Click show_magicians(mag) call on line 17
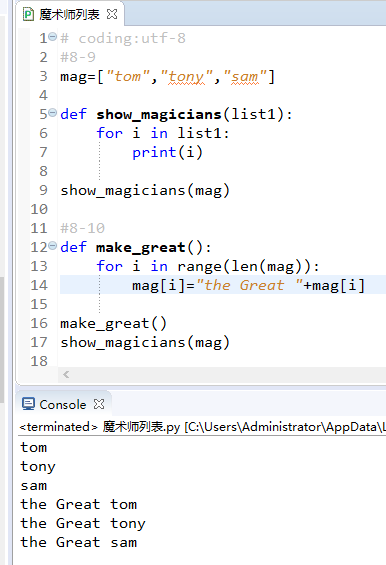 point(145,342)
